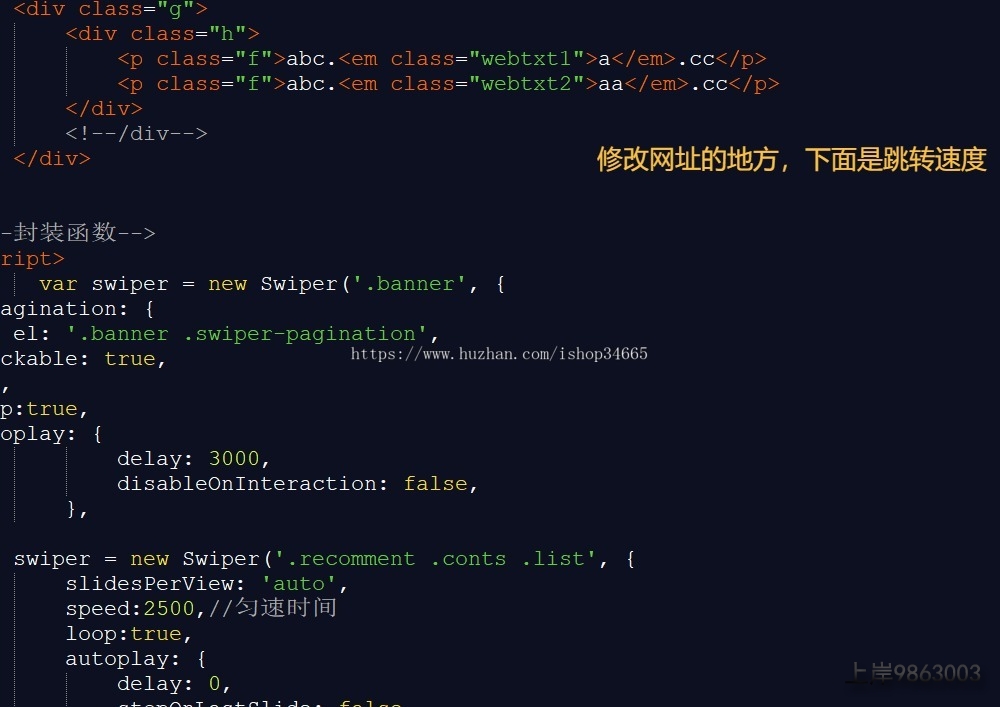This screenshot has width=1000, height=707.
Task: Click the clickable true value
Action: [129, 359]
